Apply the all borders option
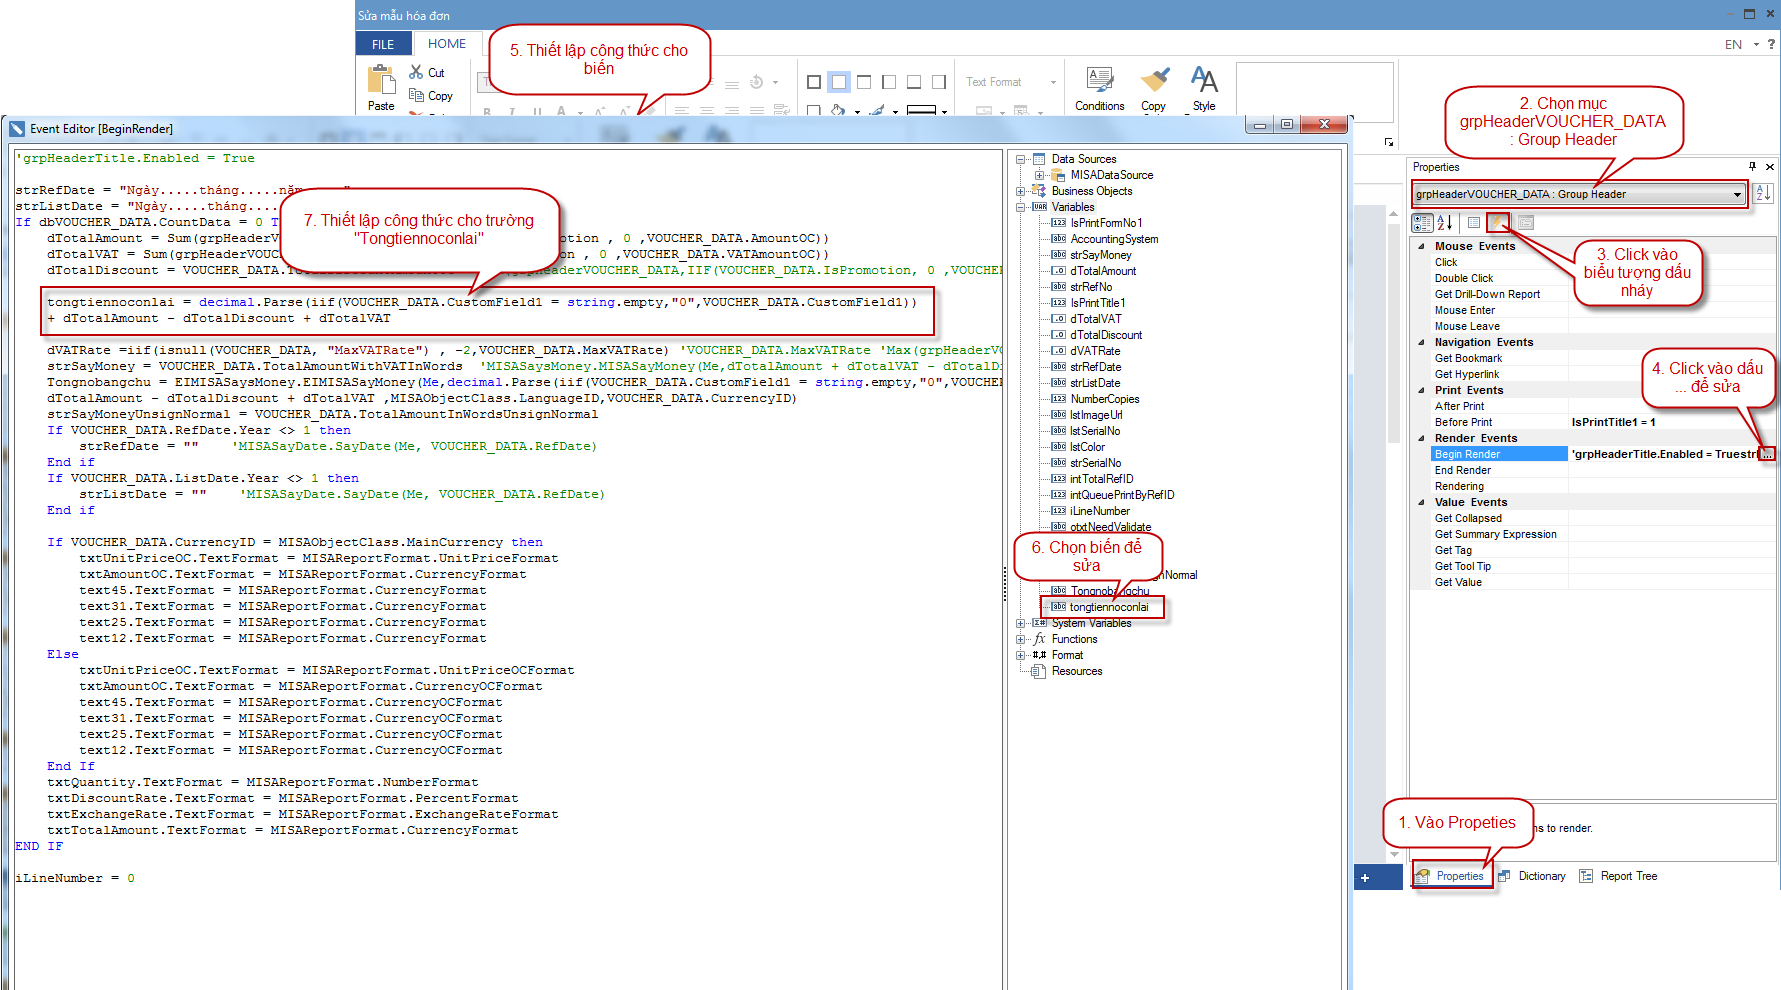The image size is (1781, 990). point(814,82)
